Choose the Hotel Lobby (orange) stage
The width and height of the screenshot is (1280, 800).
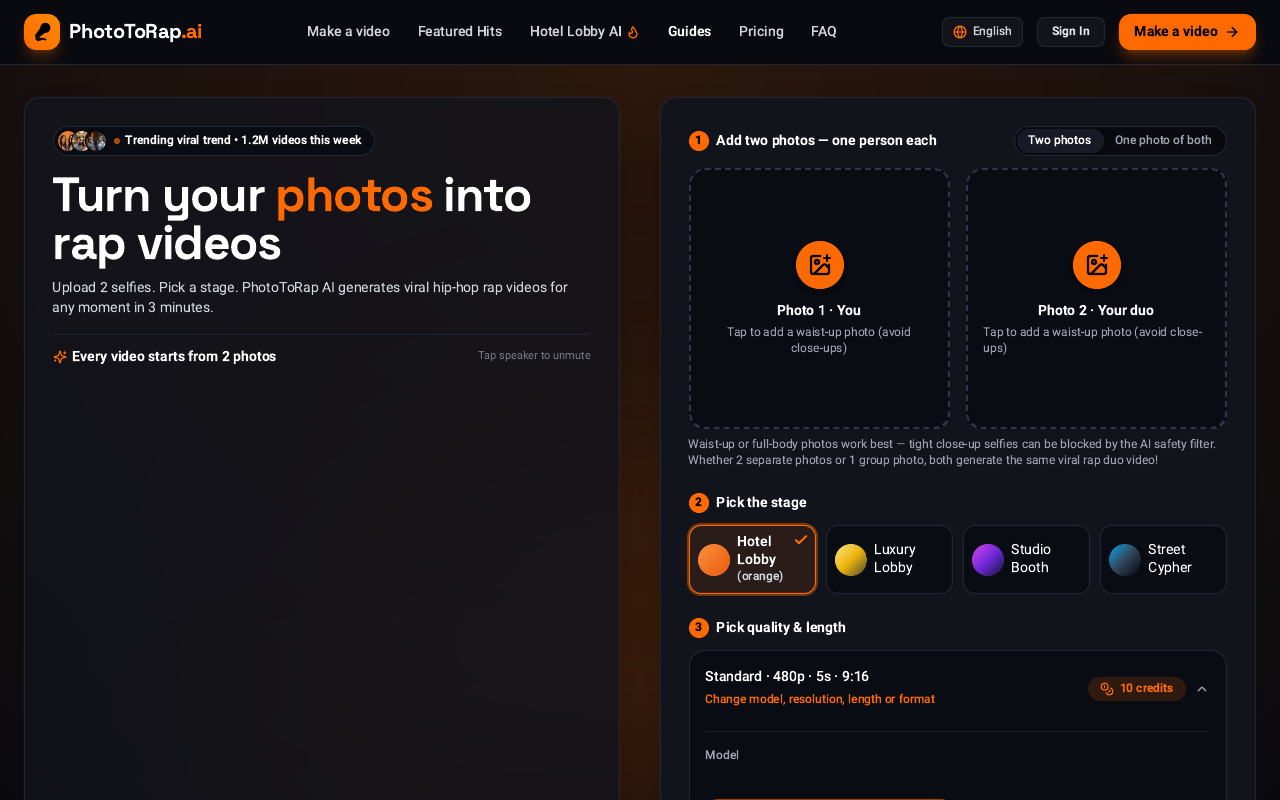pyautogui.click(x=753, y=560)
